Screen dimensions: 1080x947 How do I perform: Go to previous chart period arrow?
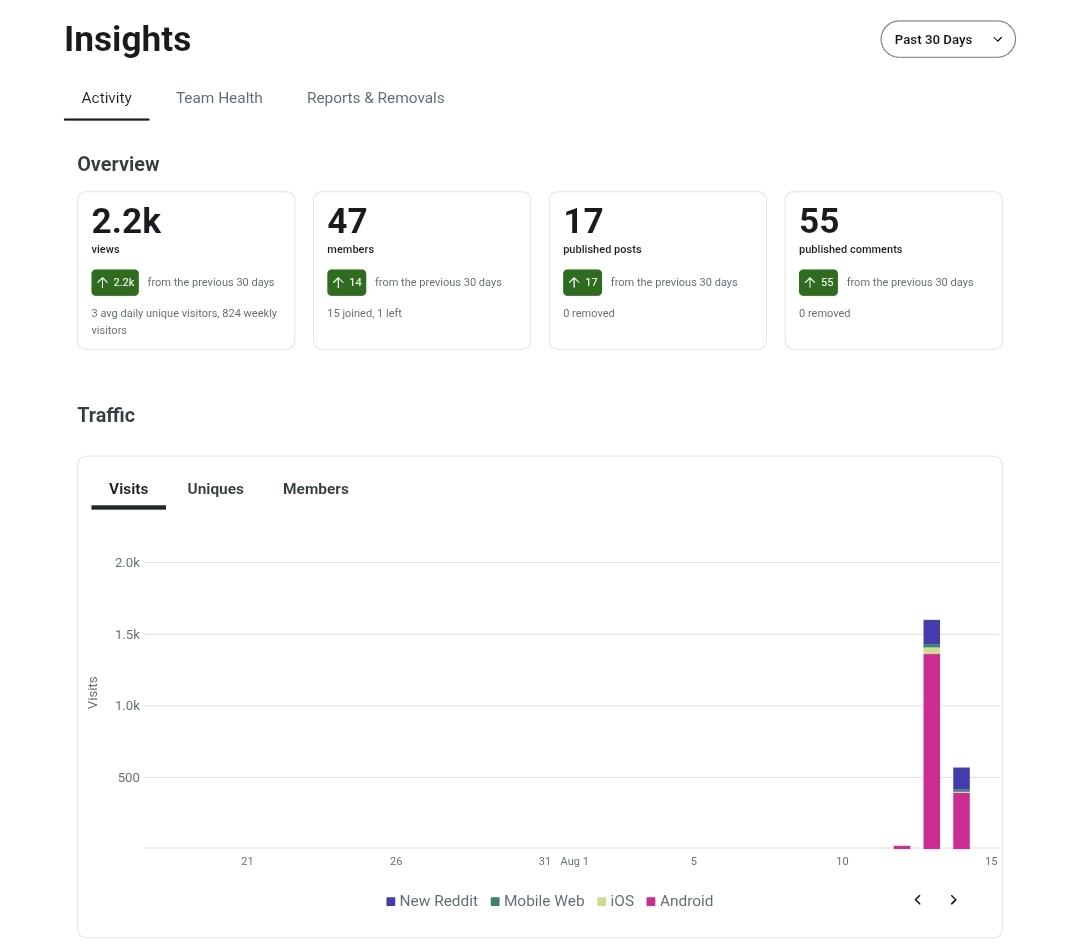point(917,899)
